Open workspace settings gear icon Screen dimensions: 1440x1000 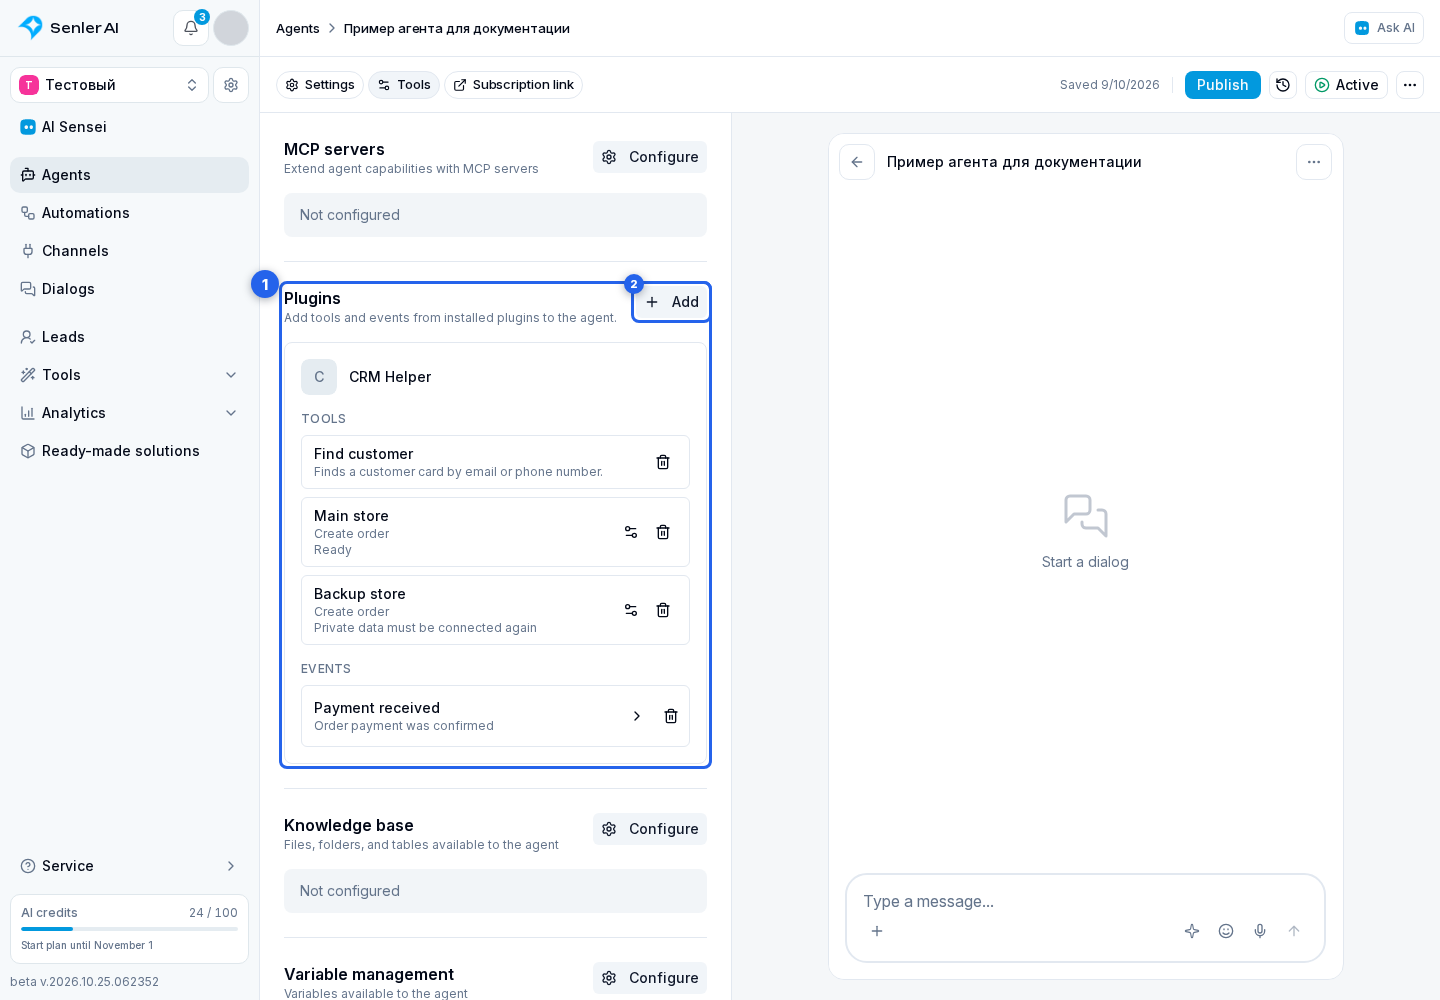pyautogui.click(x=231, y=85)
